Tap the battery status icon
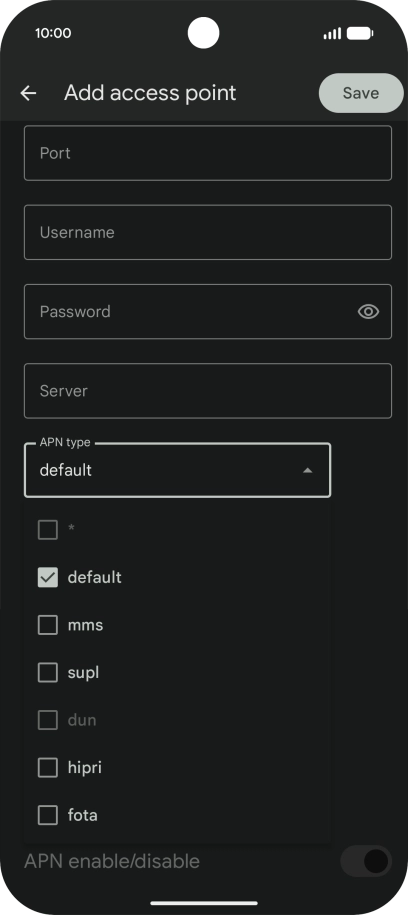The image size is (408, 915). click(x=360, y=33)
